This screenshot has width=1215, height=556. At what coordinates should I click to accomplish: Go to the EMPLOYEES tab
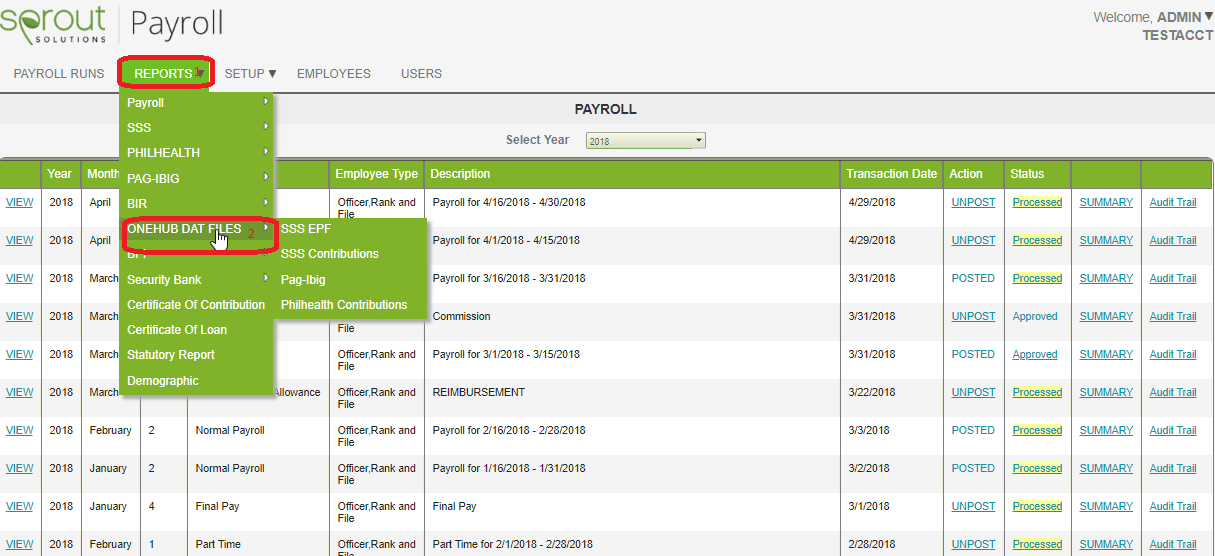click(x=334, y=74)
